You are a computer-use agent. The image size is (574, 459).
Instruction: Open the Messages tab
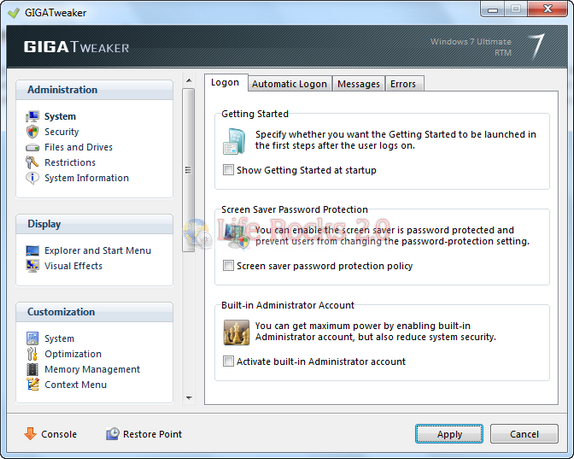coord(359,84)
